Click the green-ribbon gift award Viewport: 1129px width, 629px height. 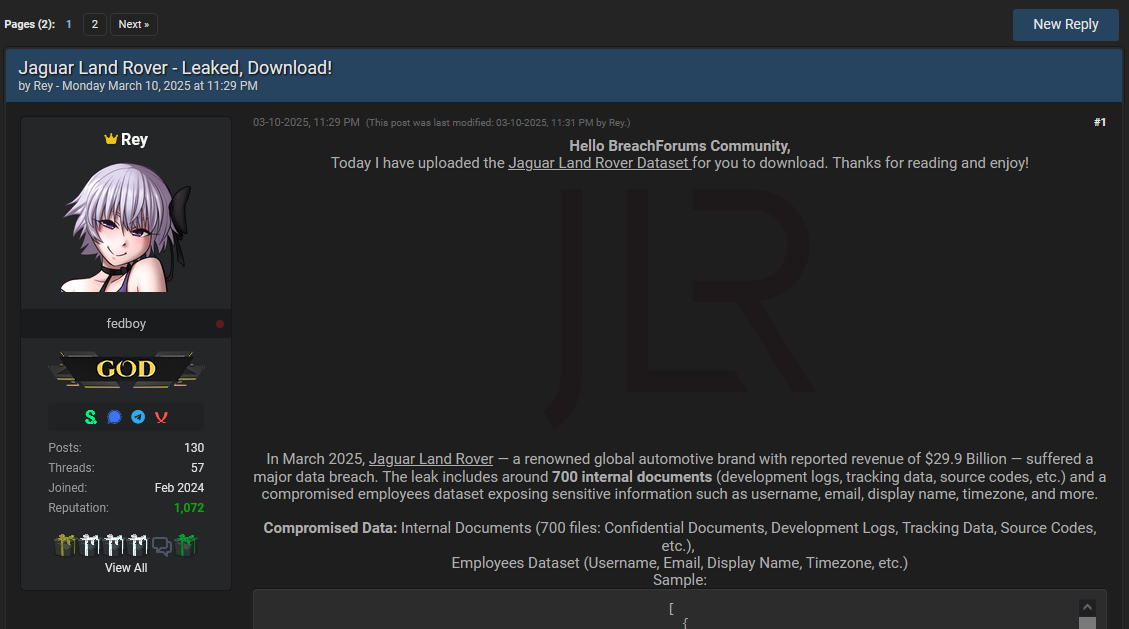(186, 546)
